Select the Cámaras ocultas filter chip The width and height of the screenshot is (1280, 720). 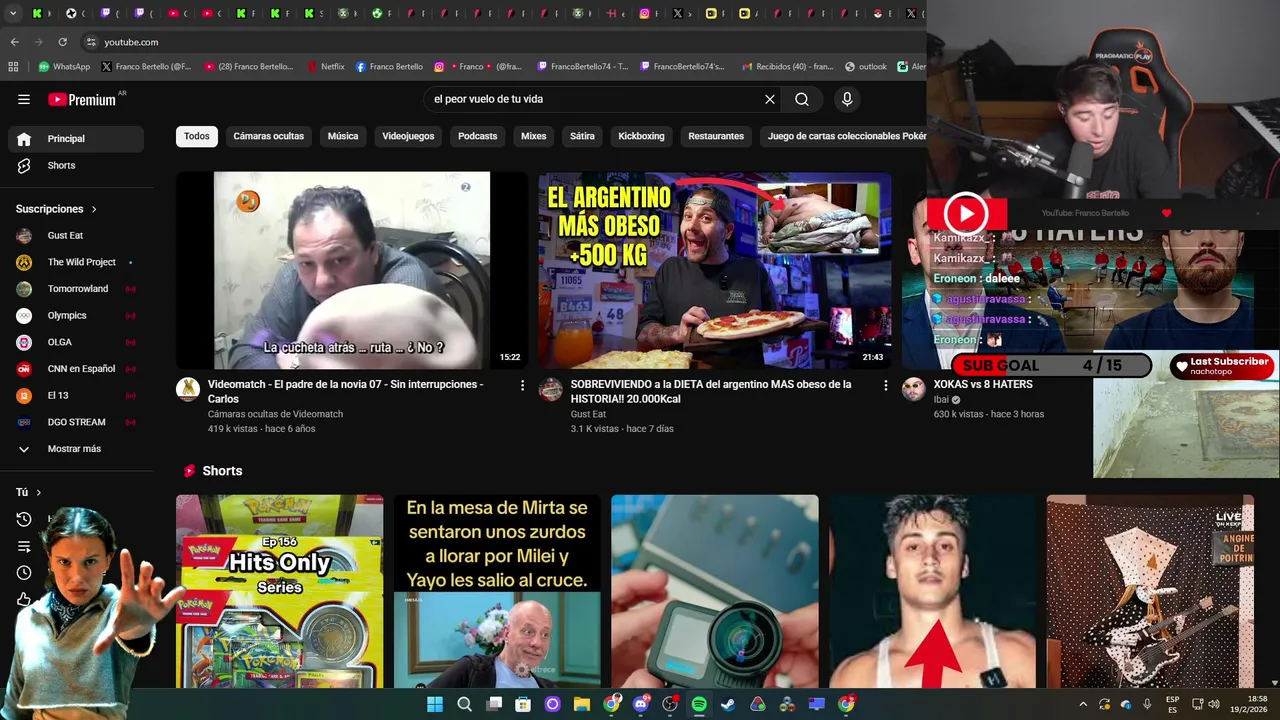(269, 136)
